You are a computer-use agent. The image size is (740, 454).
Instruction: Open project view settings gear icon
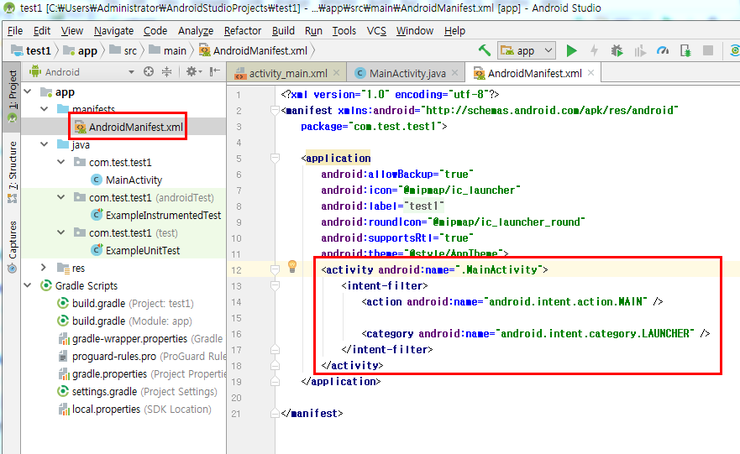[193, 72]
